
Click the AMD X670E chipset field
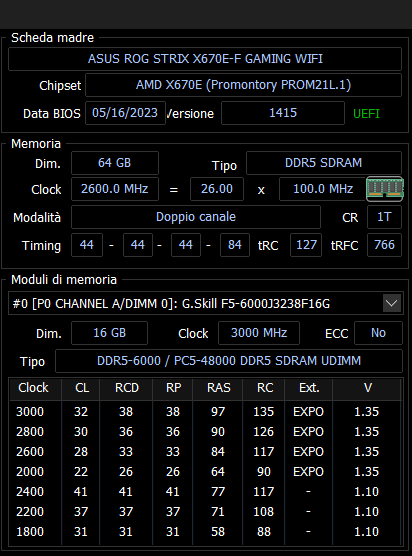click(243, 85)
